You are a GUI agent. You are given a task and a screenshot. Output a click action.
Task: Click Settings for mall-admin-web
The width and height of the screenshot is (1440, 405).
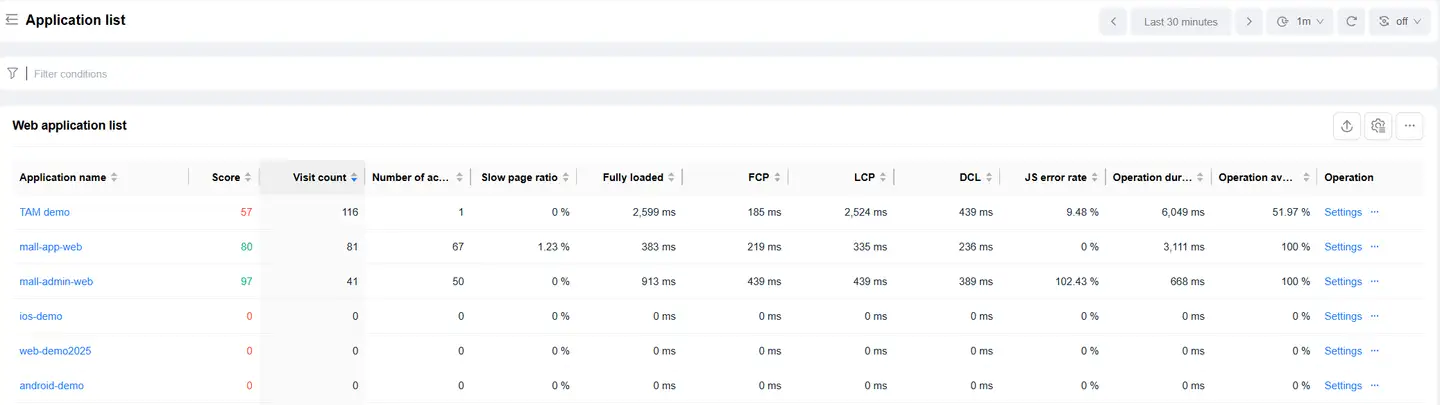point(1342,282)
